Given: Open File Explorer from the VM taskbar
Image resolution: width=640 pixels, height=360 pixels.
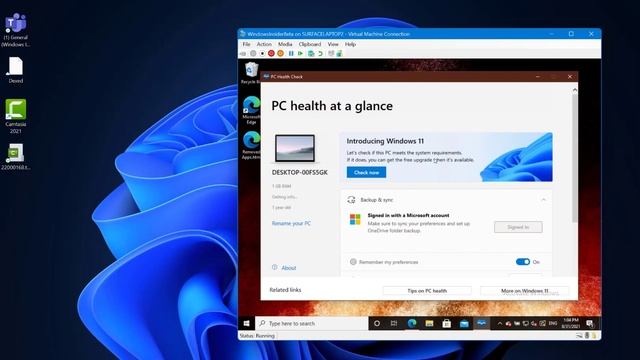Looking at the screenshot, I should coord(429,323).
